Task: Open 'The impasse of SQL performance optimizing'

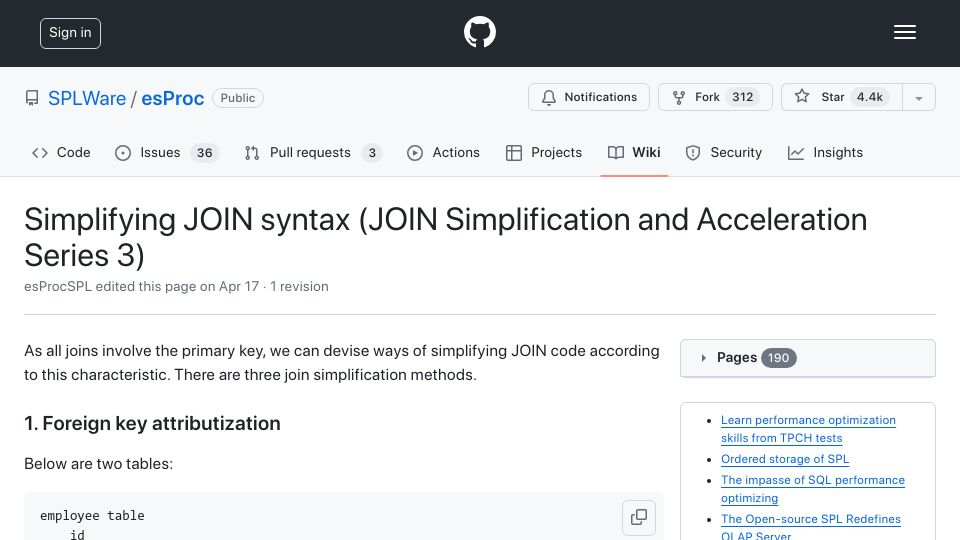Action: [812, 489]
